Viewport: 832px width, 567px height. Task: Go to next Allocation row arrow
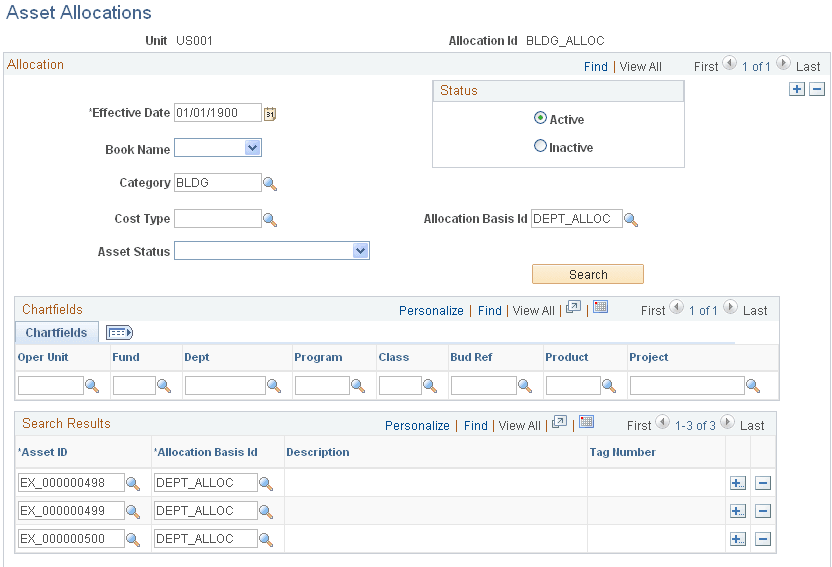click(783, 63)
